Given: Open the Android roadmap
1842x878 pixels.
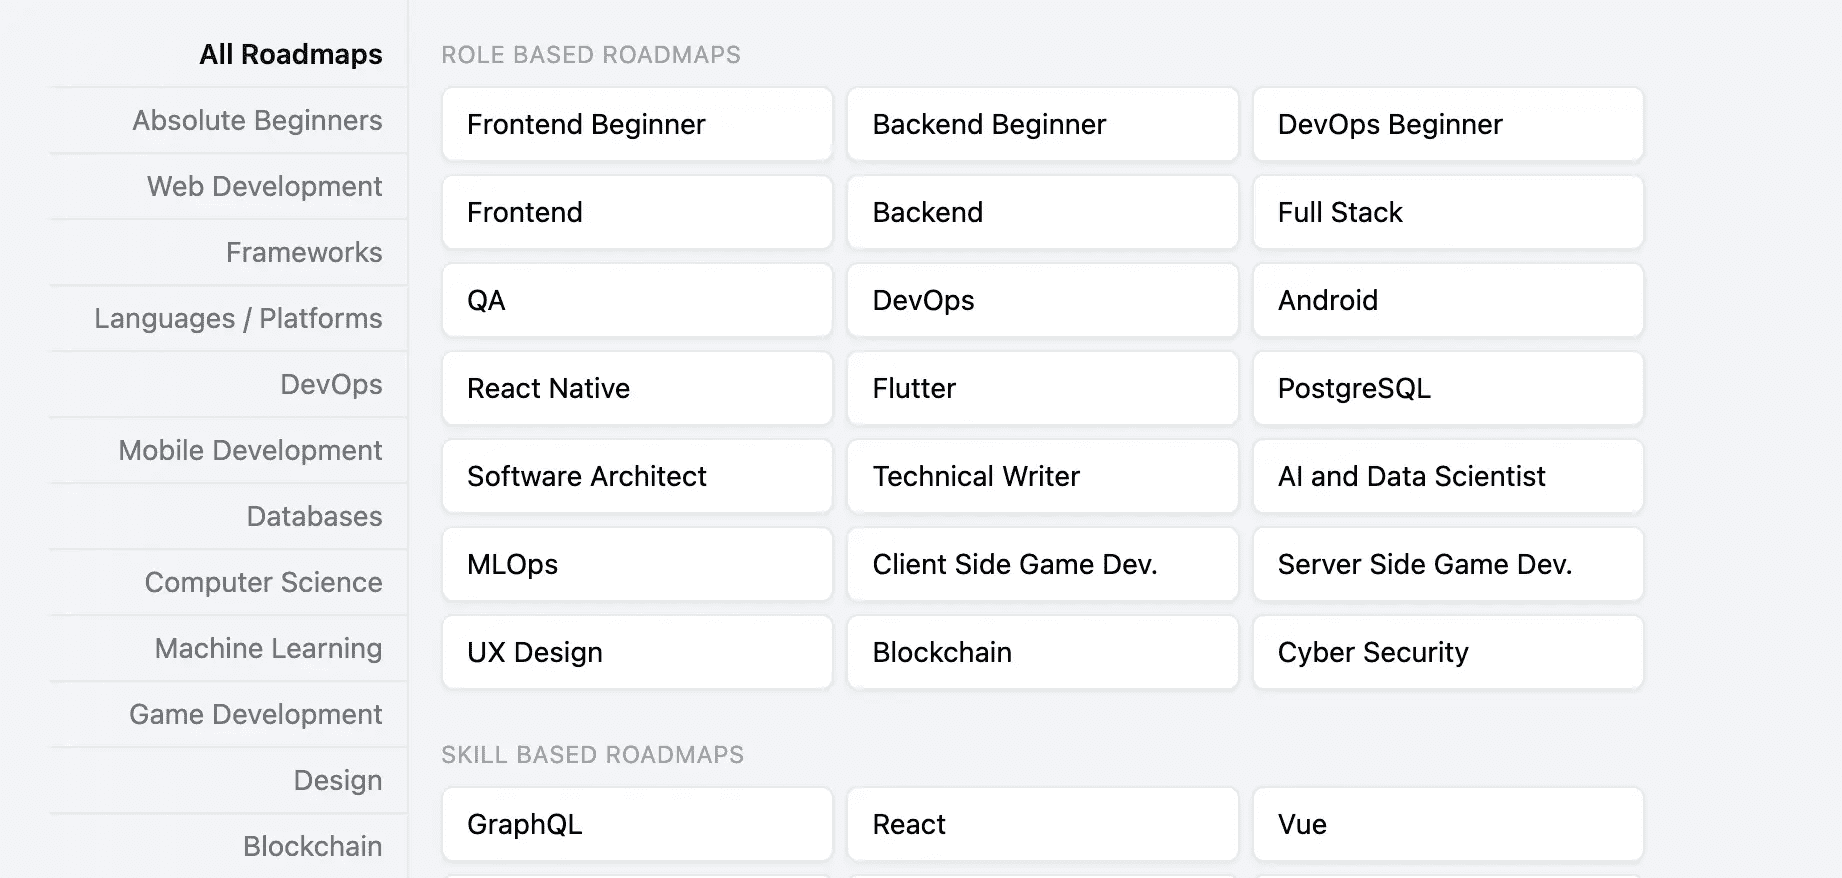Looking at the screenshot, I should [1447, 300].
